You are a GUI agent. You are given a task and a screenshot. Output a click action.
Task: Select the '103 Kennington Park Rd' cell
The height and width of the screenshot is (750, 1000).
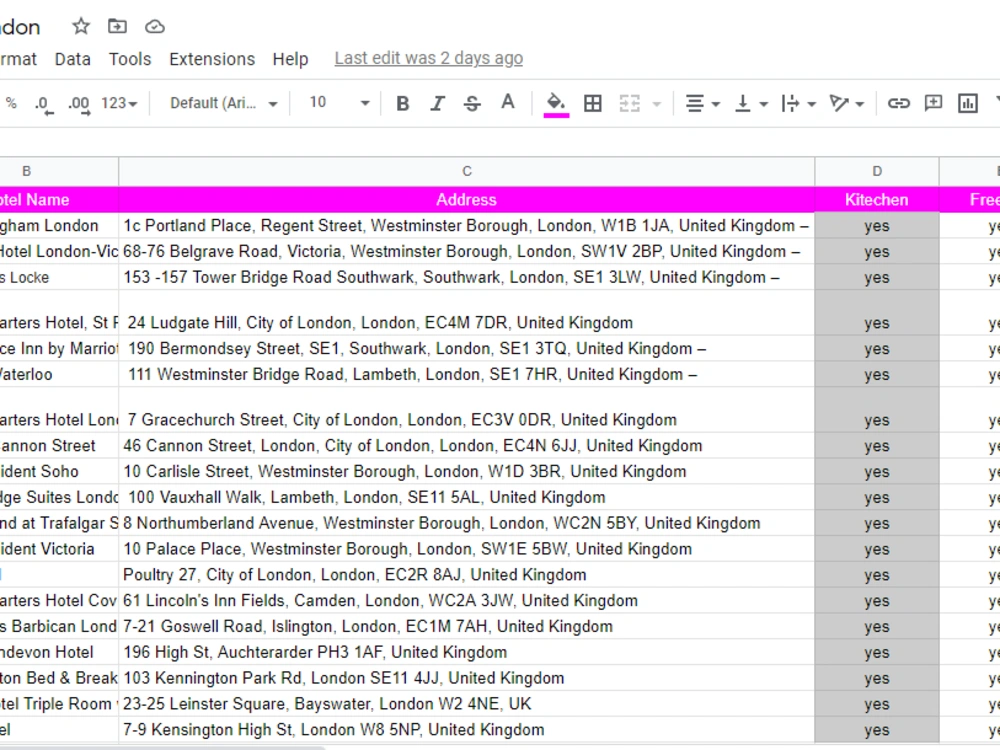click(466, 678)
